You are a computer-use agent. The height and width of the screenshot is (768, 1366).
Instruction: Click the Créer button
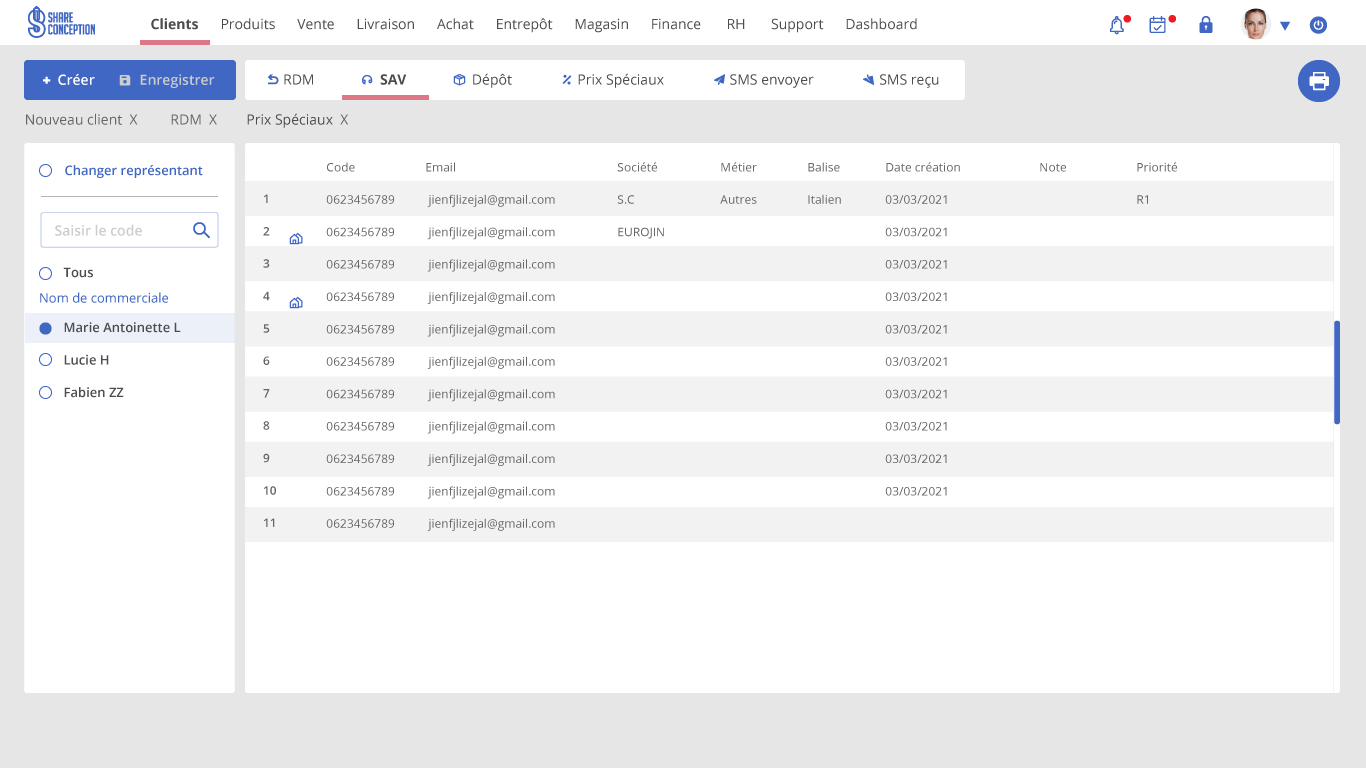tap(68, 80)
